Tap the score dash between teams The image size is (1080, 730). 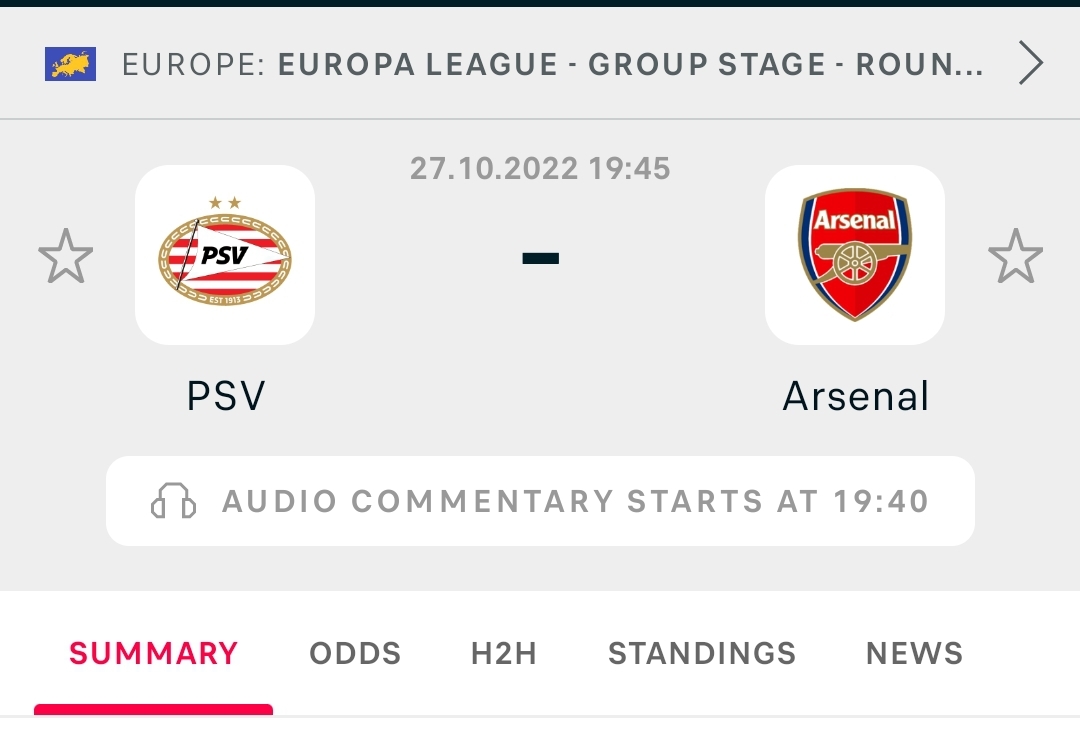[x=540, y=257]
